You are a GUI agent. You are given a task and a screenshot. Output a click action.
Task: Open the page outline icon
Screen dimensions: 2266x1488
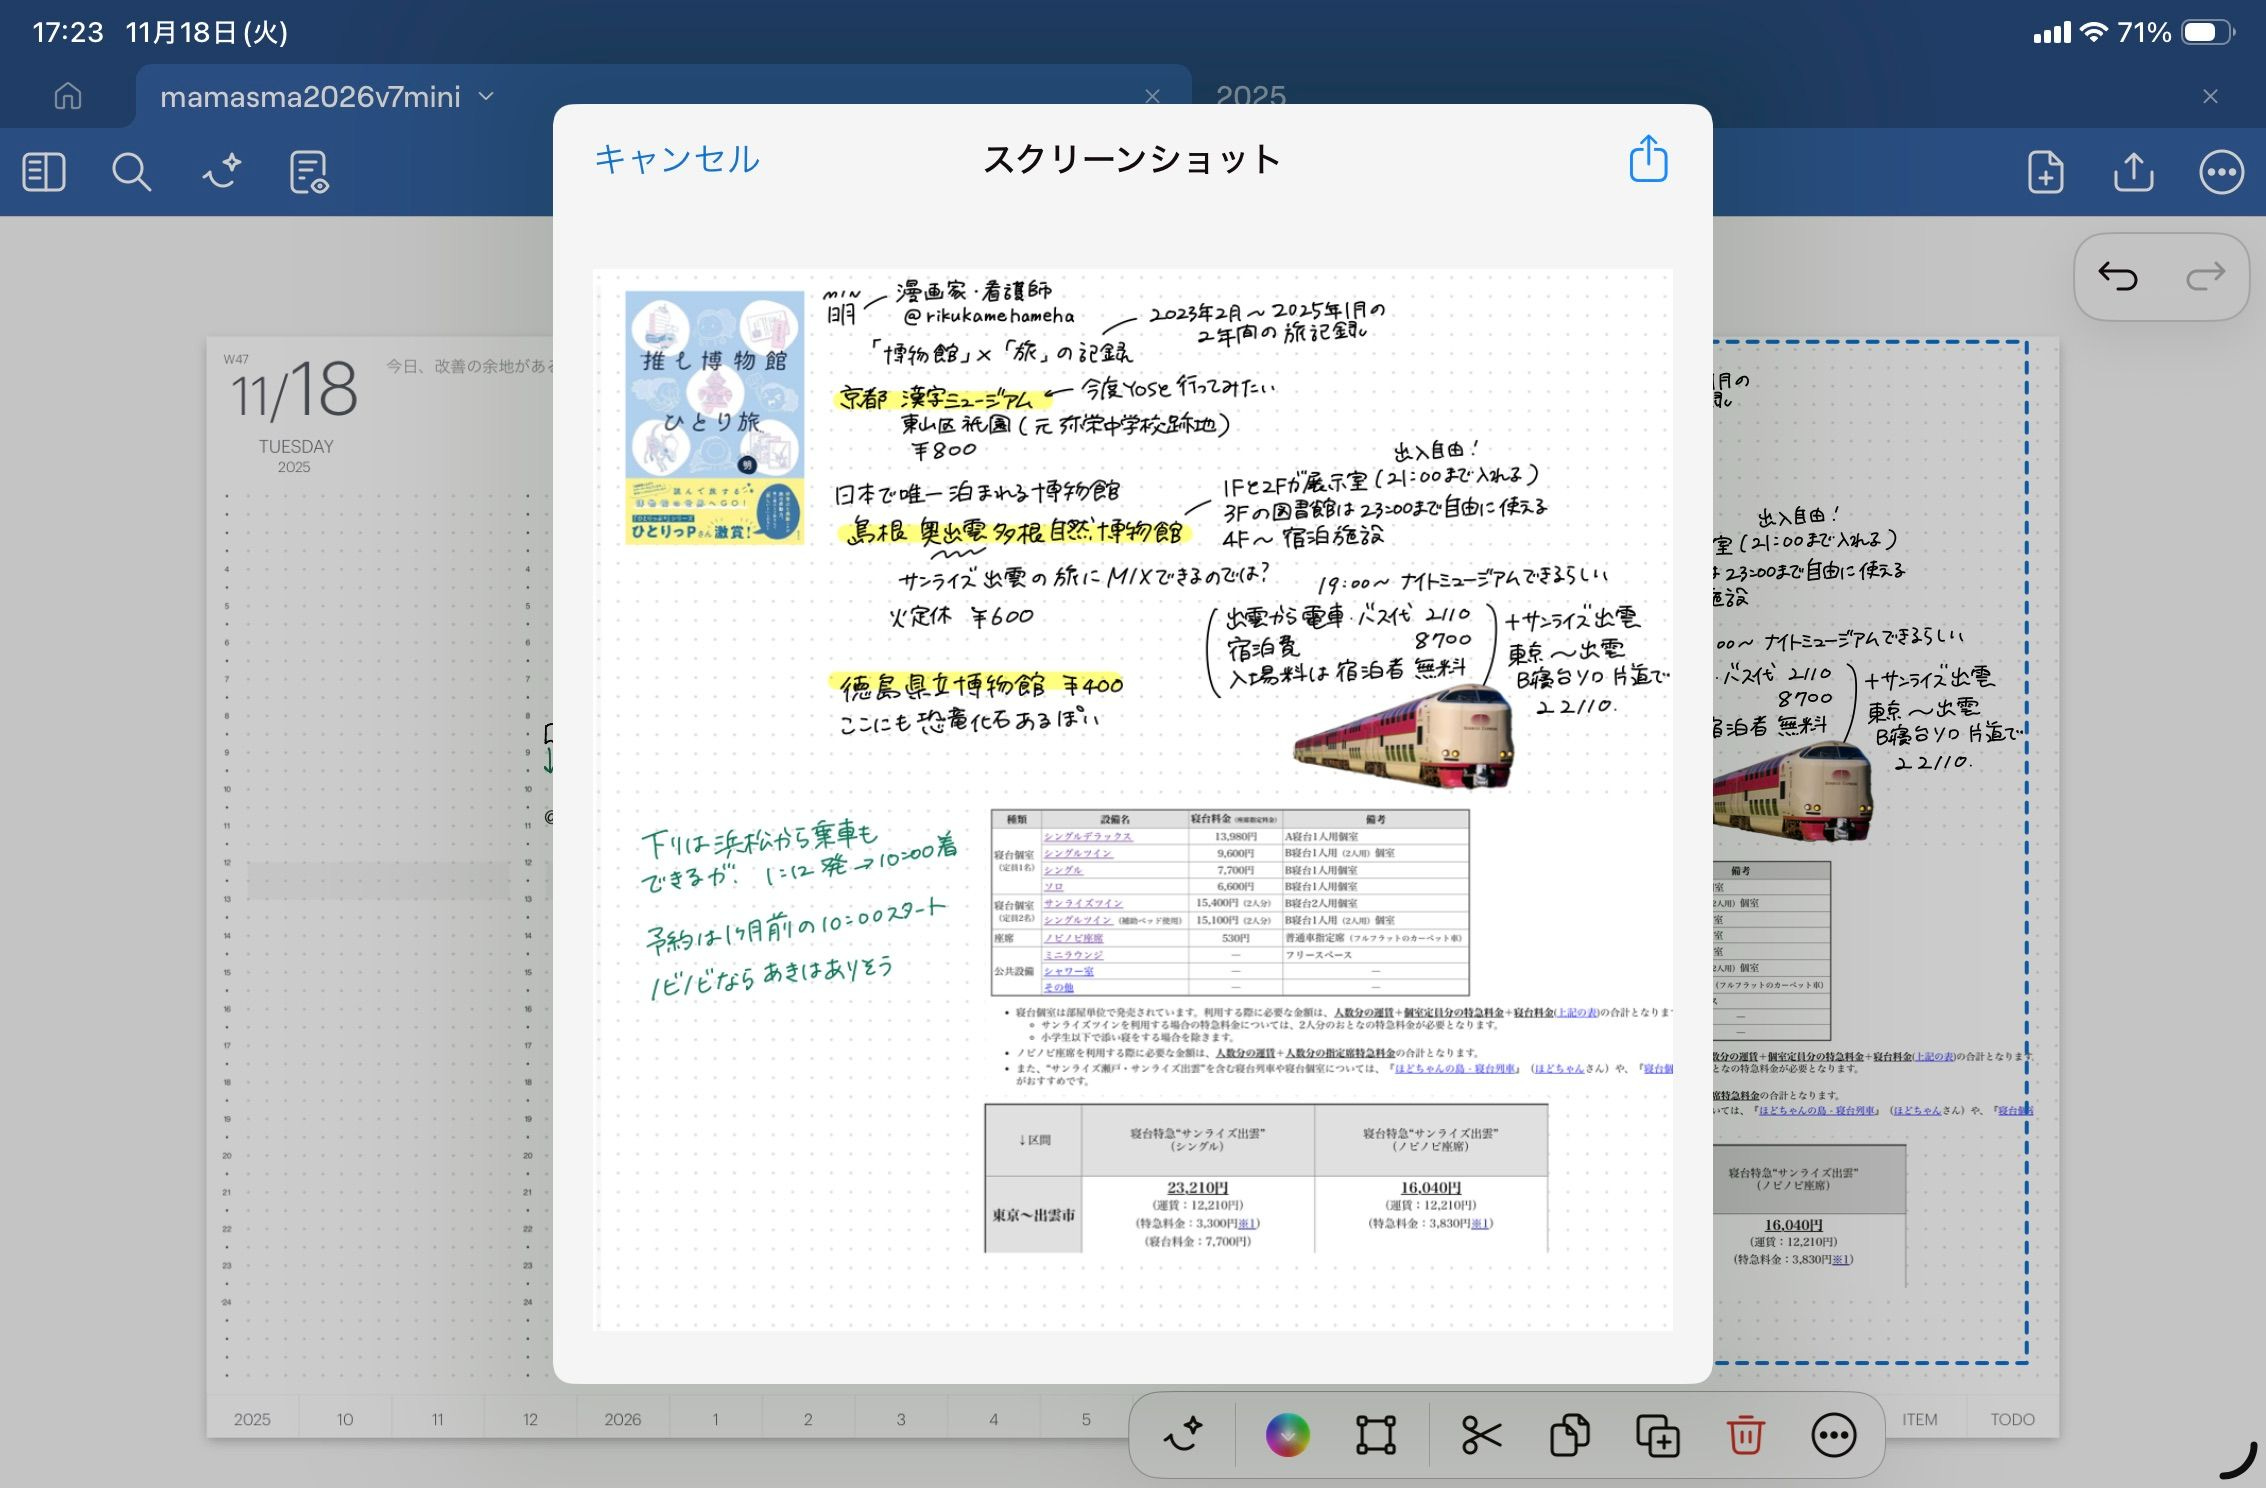(308, 172)
